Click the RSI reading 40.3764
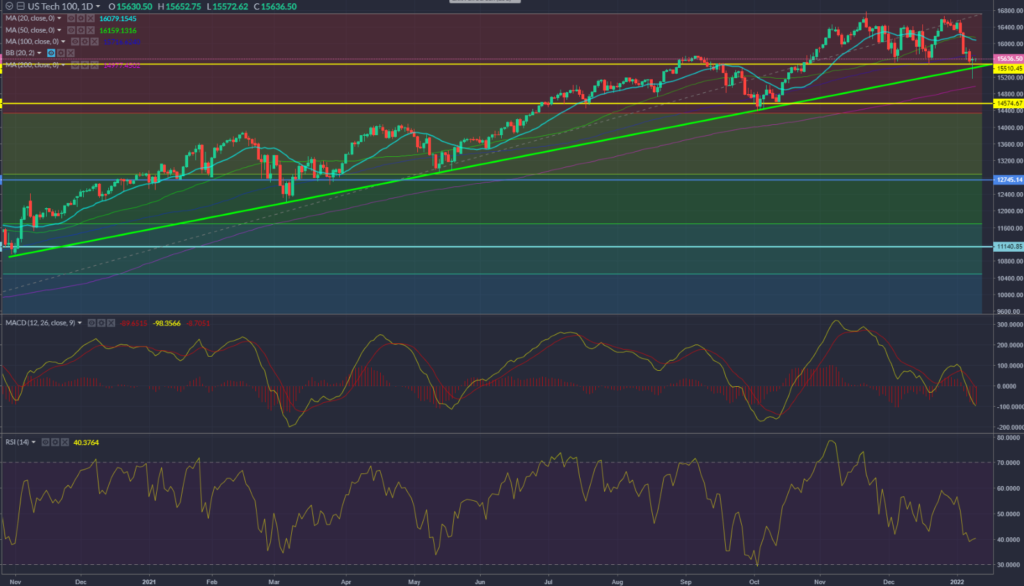The image size is (1024, 586). point(86,441)
